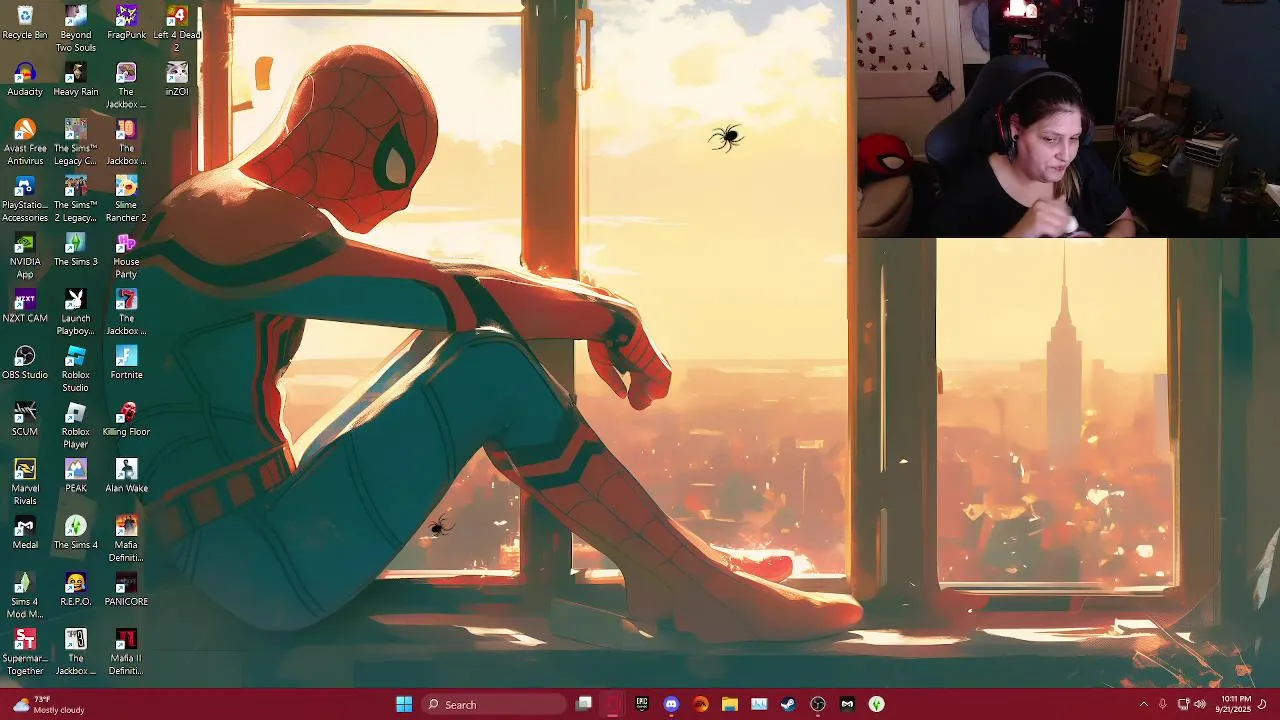Open NZXT CAM desktop icon
Viewport: 1280px width, 720px height.
pos(25,306)
